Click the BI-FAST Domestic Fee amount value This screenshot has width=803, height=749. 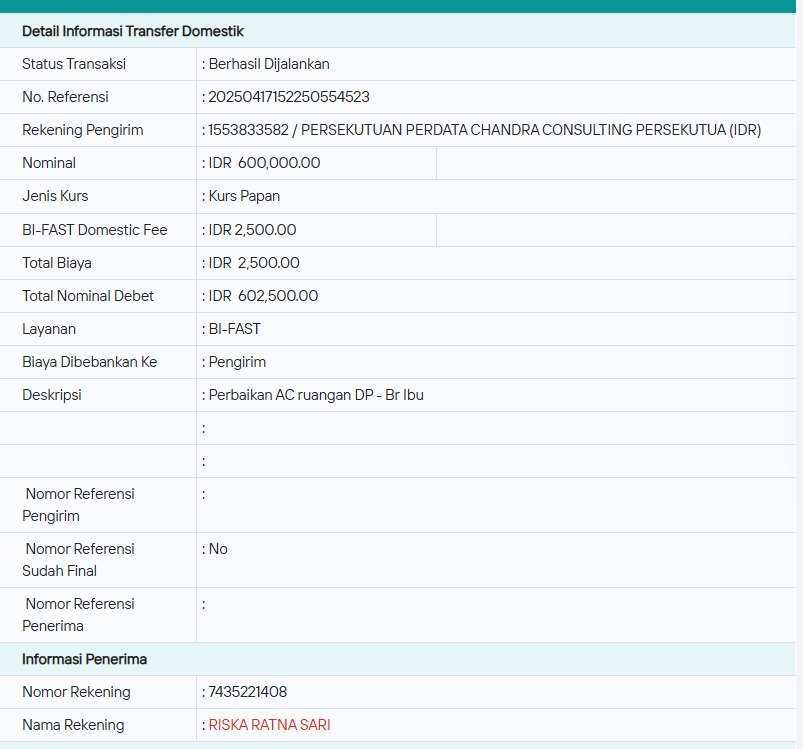252,230
